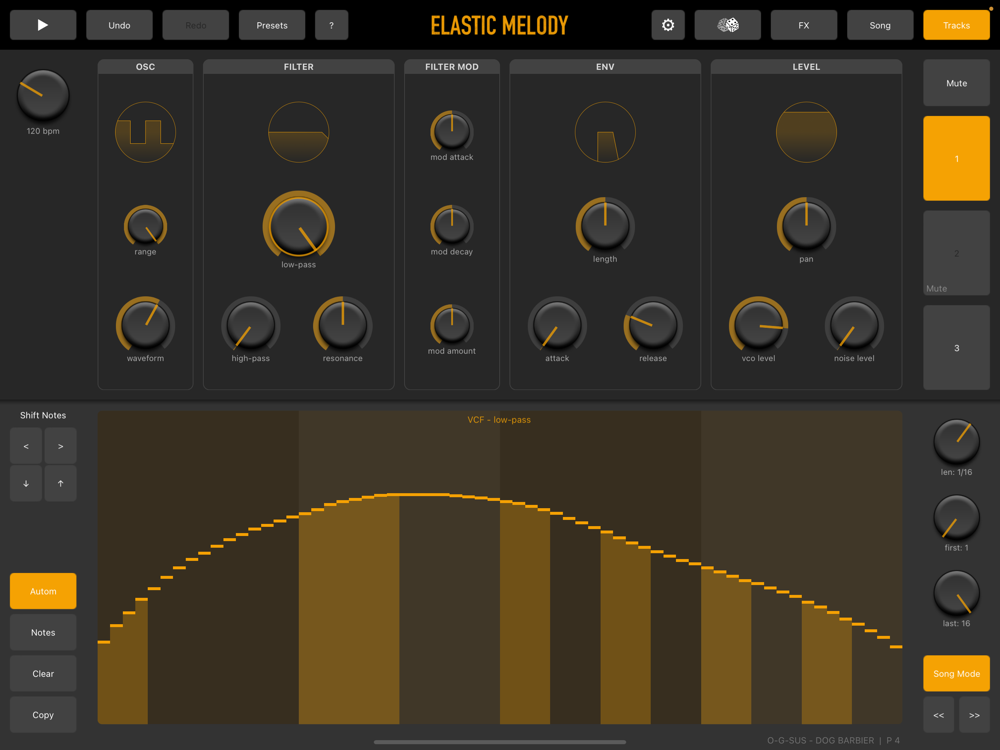1000x750 pixels.
Task: Click the Undo button
Action: click(x=119, y=25)
